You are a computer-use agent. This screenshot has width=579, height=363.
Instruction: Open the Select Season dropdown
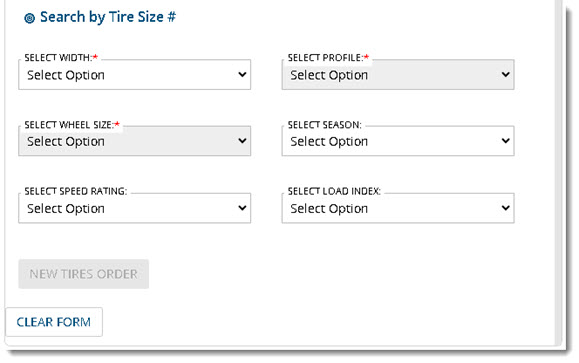(x=398, y=141)
